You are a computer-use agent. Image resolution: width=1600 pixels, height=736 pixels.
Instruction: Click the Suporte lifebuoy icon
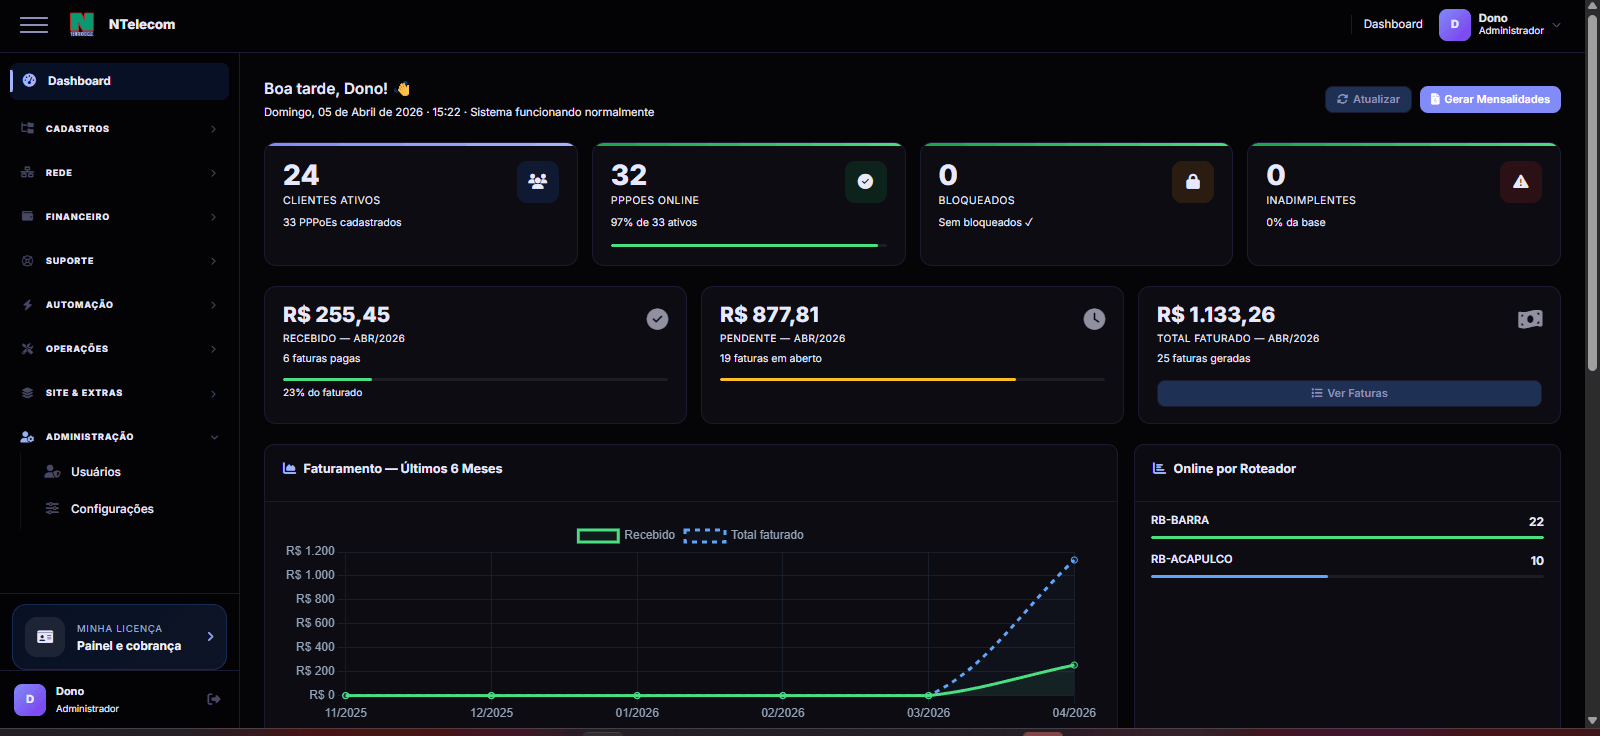pyautogui.click(x=28, y=261)
